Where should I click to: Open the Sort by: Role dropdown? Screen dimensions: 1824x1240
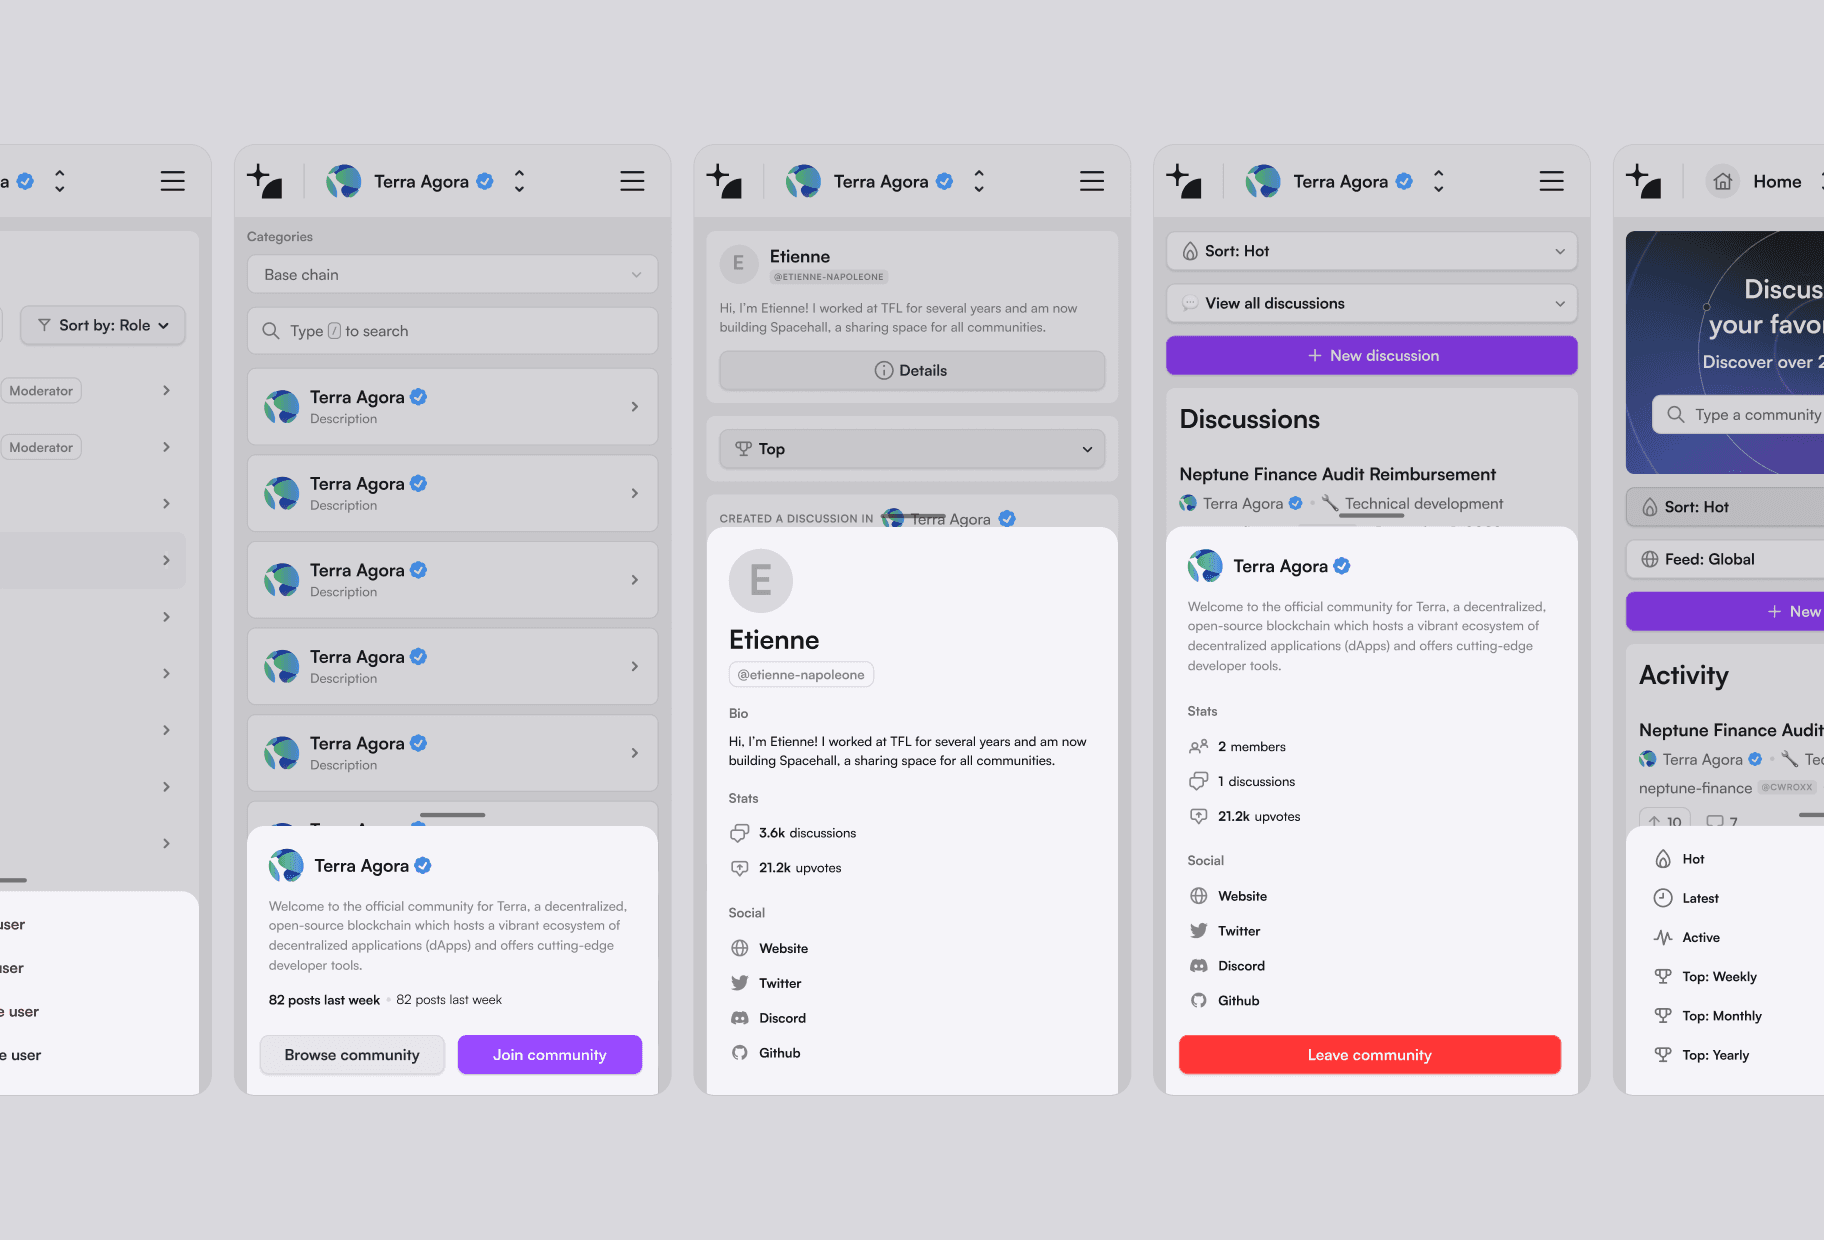pyautogui.click(x=103, y=325)
